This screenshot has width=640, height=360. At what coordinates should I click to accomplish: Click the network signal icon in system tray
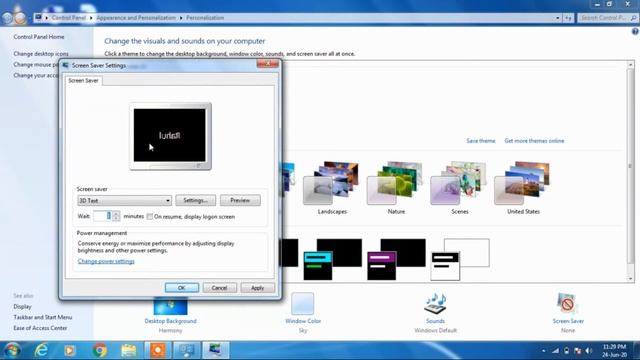point(556,351)
